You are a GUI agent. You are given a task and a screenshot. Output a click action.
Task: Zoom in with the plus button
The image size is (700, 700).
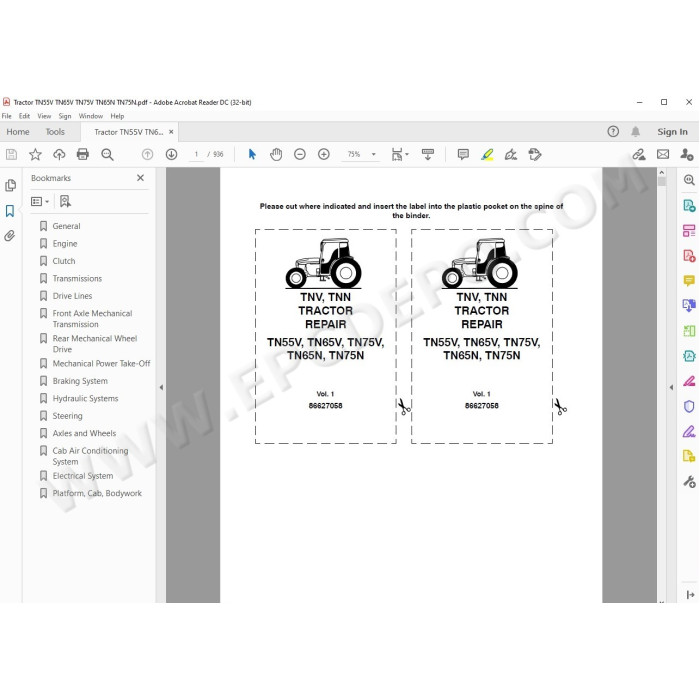point(324,154)
